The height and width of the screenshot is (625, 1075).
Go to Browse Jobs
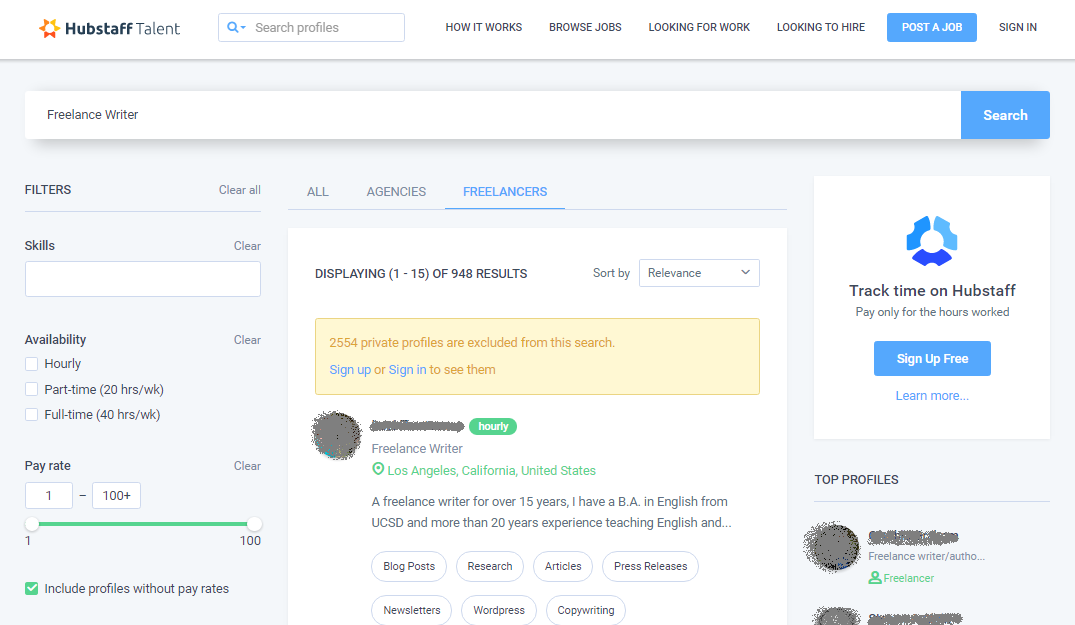pyautogui.click(x=585, y=27)
